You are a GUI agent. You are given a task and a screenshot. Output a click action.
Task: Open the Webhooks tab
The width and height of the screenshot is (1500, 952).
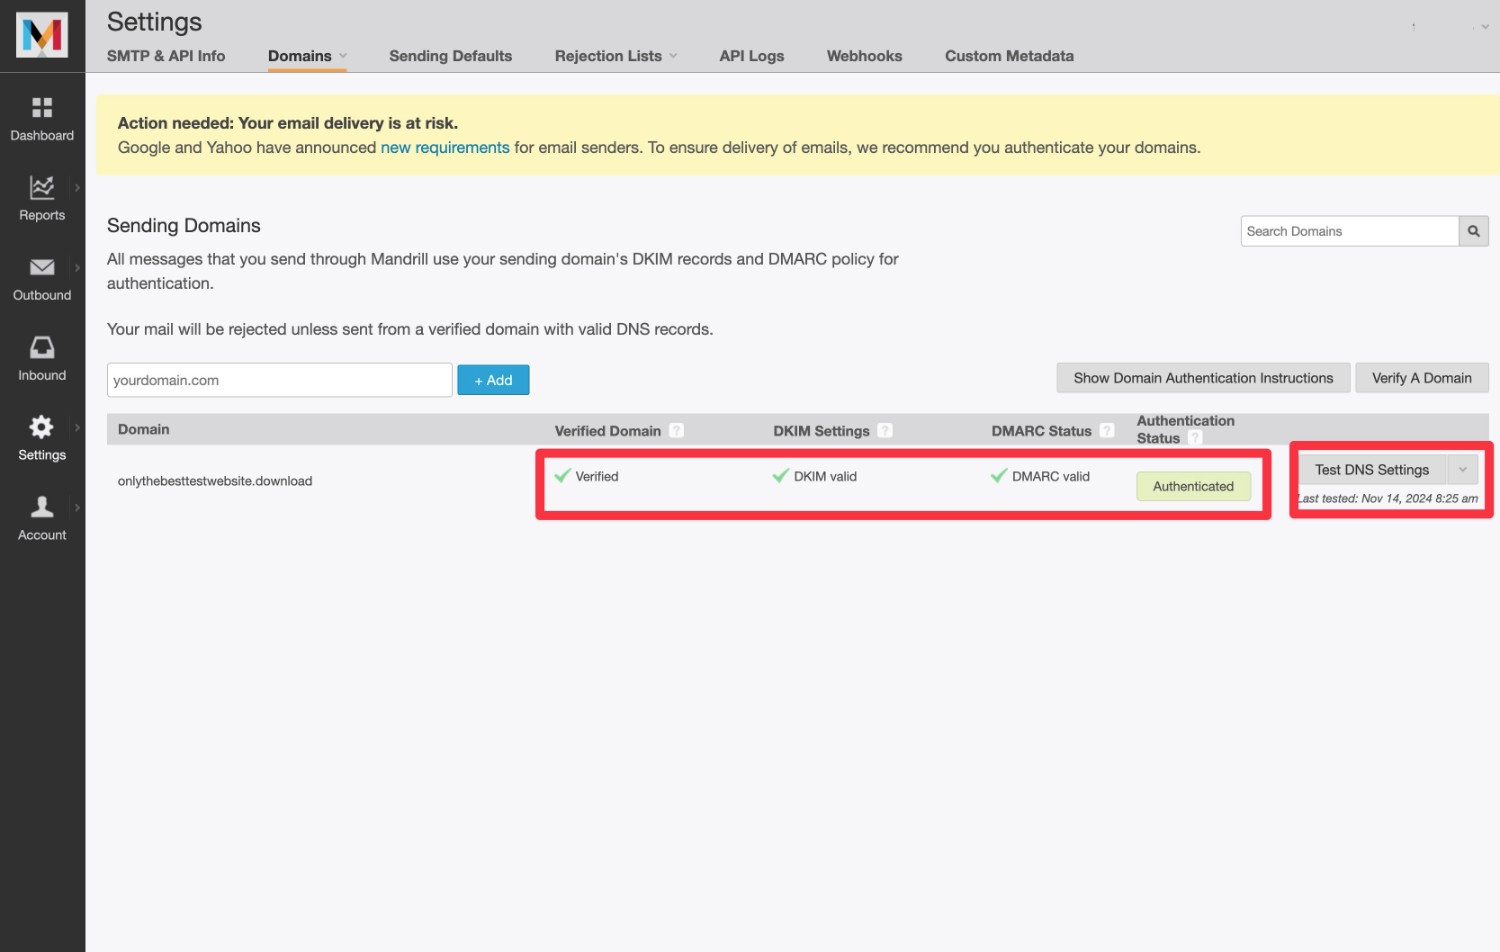pos(864,56)
